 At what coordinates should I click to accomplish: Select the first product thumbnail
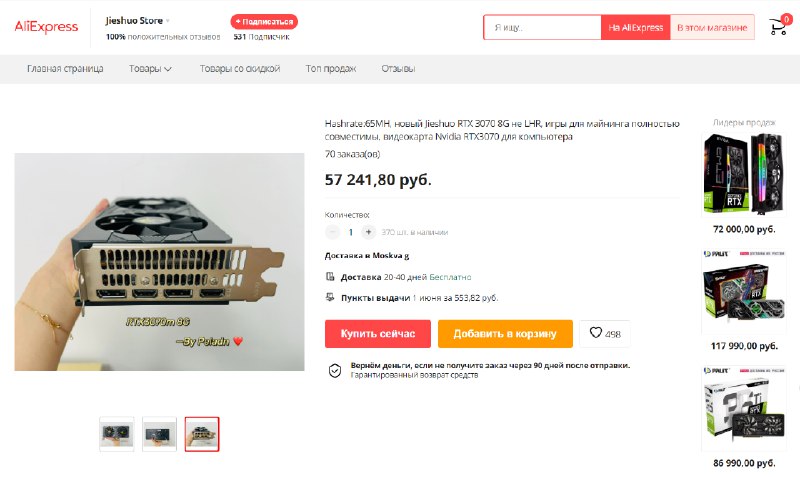pos(117,434)
